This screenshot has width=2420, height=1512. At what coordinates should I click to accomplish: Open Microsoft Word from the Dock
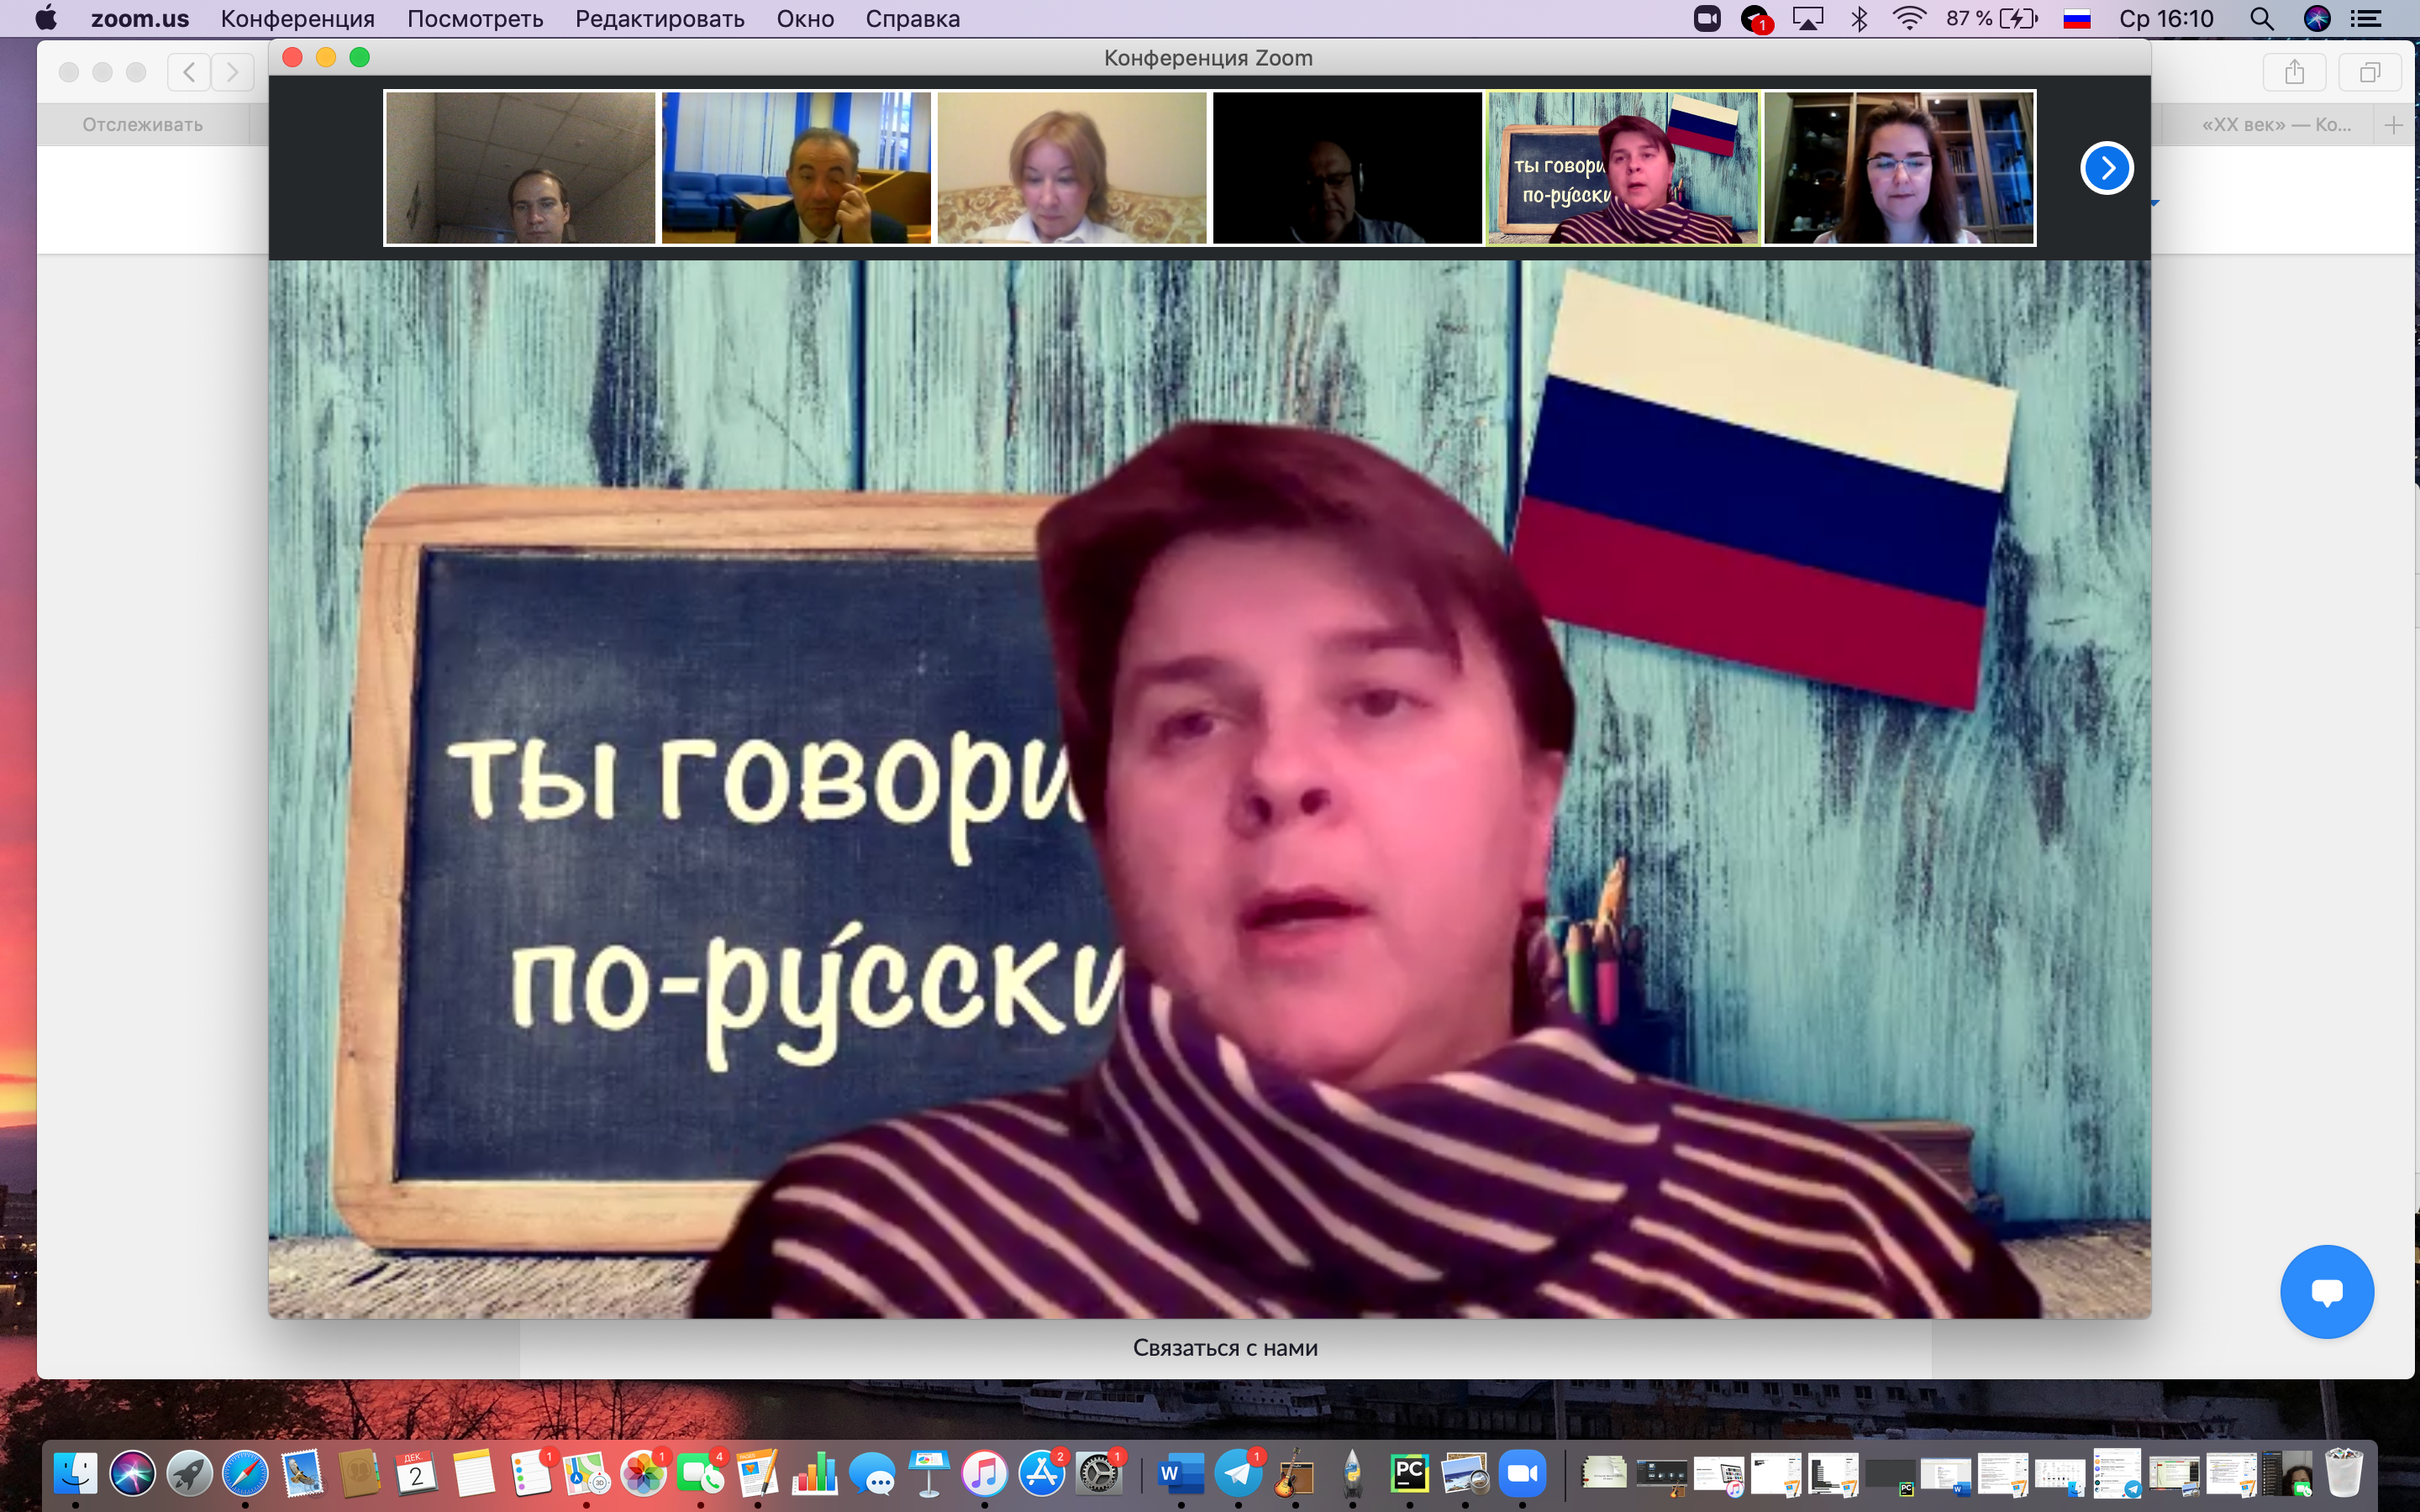1180,1473
